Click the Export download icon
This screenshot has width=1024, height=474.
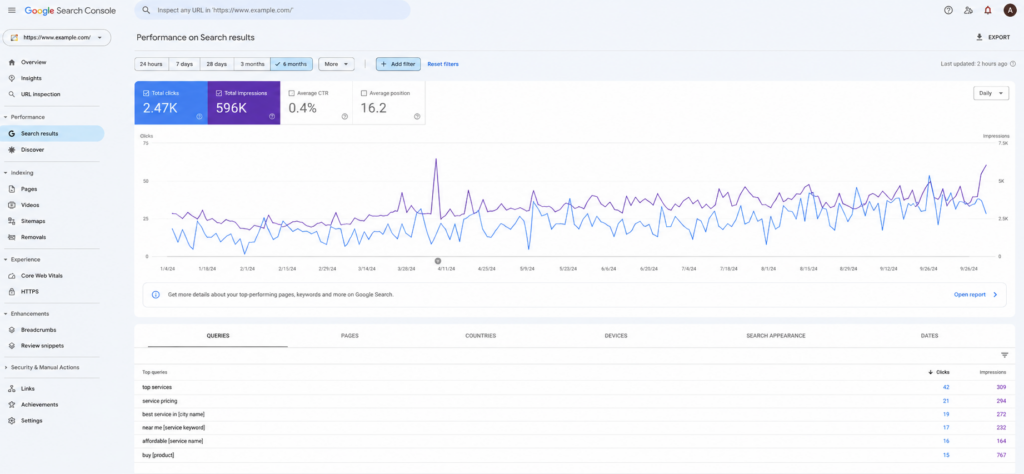click(x=979, y=37)
